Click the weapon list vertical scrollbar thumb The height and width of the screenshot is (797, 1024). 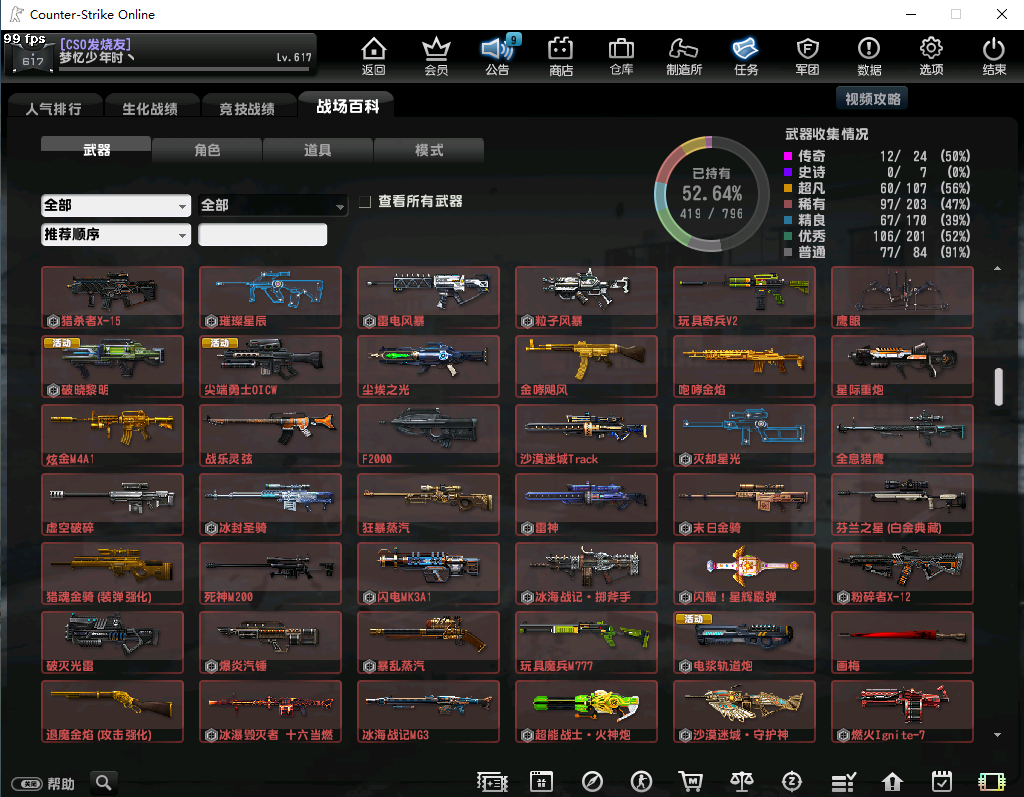[x=998, y=387]
